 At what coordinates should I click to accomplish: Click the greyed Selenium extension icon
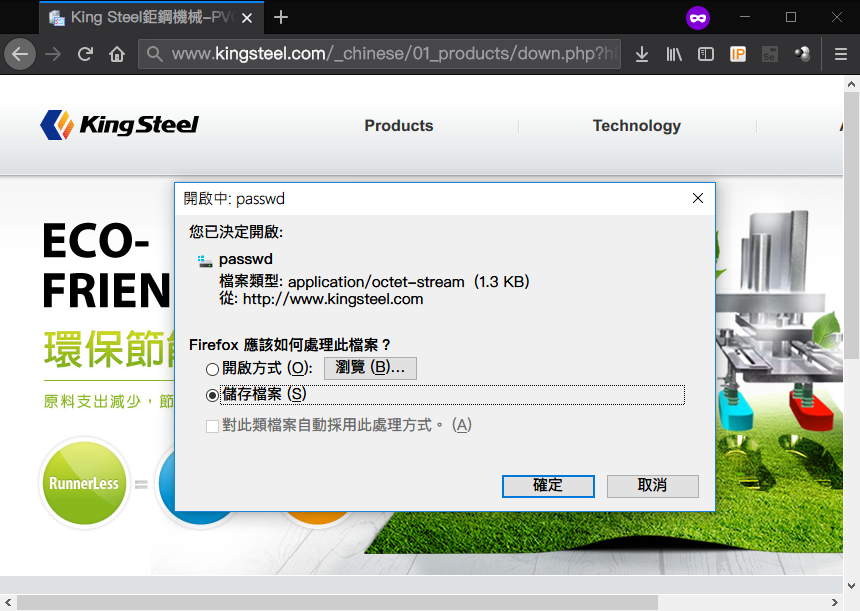click(x=770, y=54)
